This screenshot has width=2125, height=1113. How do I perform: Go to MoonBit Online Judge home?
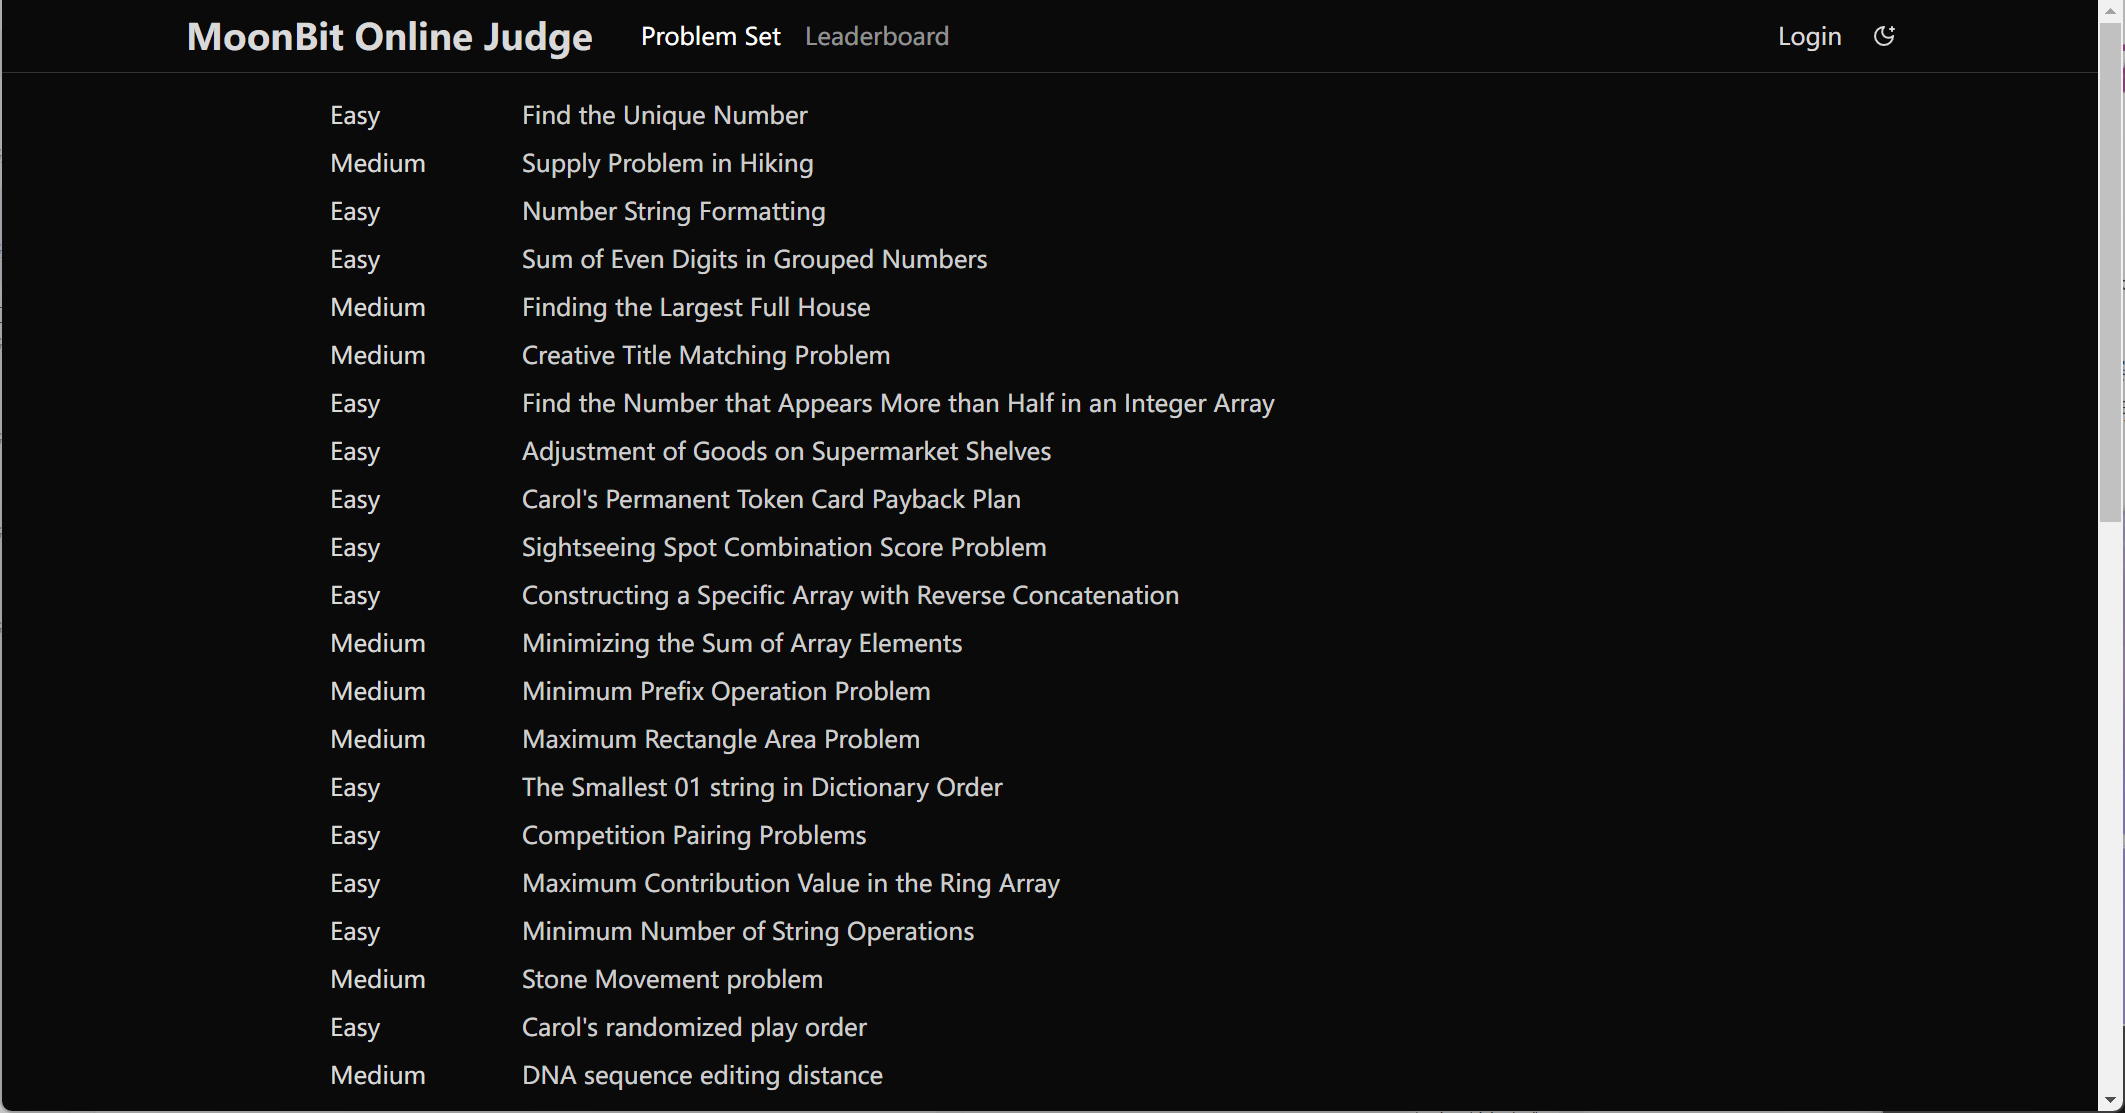tap(389, 36)
